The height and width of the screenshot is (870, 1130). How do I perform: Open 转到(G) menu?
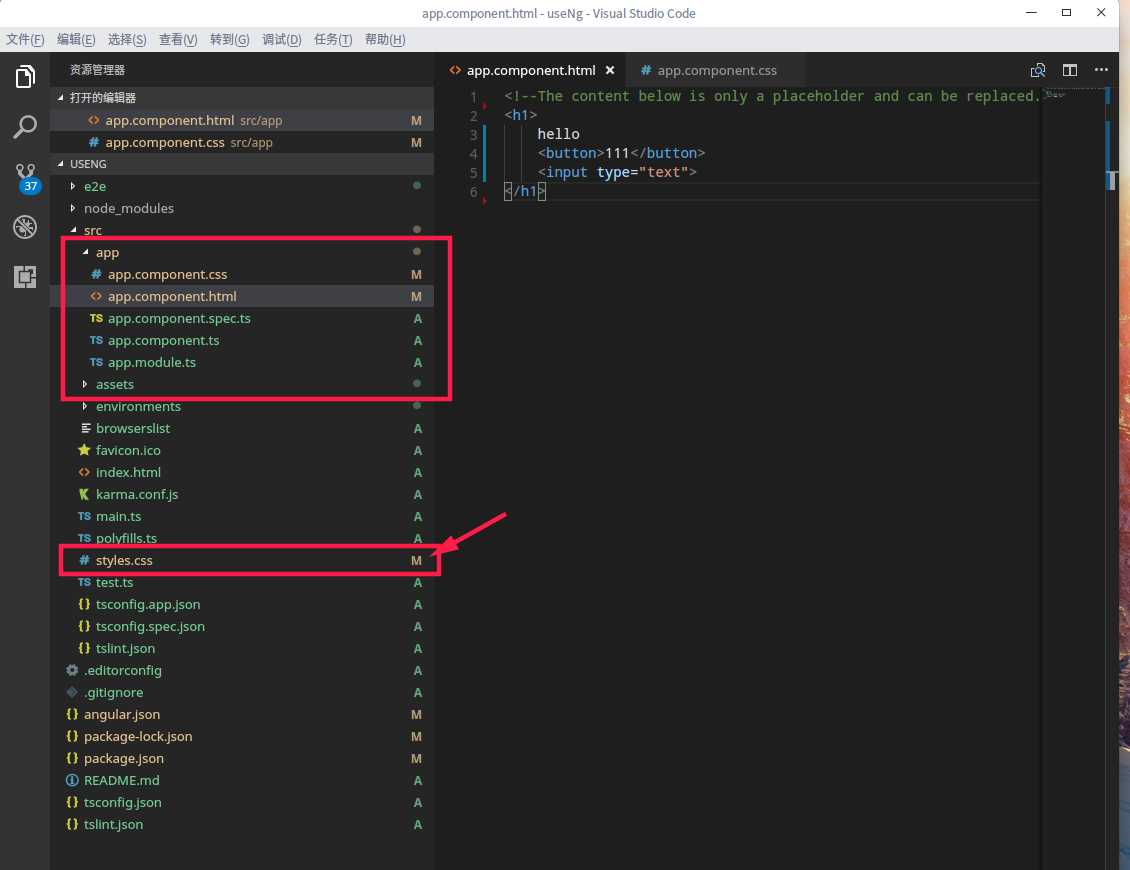[229, 40]
